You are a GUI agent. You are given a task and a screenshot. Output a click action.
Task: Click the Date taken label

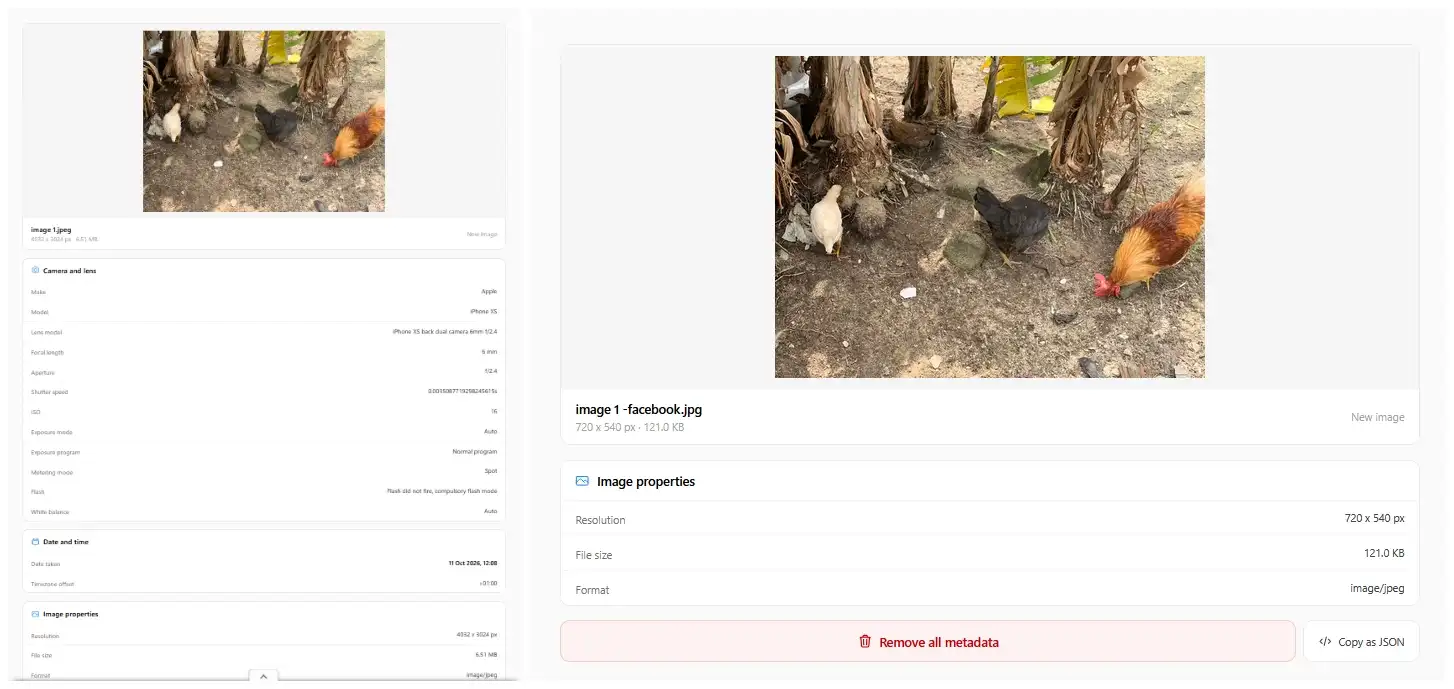tap(45, 564)
